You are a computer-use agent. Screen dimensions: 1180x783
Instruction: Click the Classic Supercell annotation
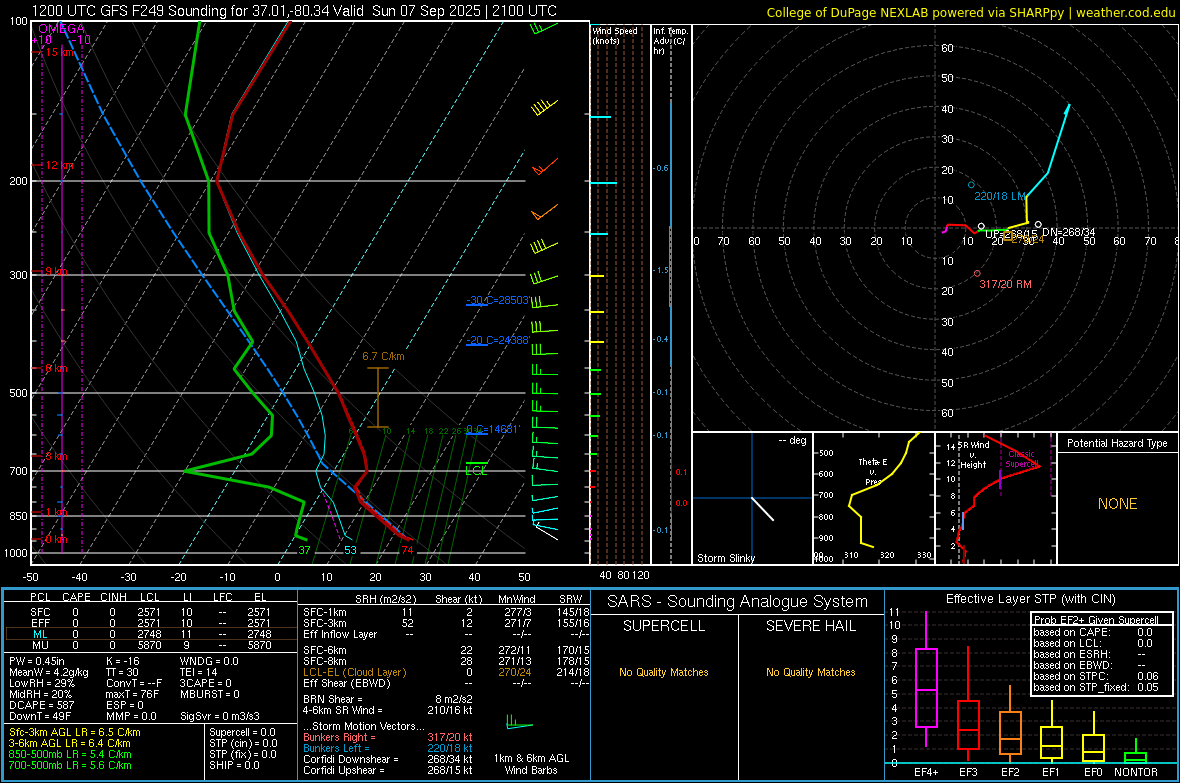(x=1022, y=459)
